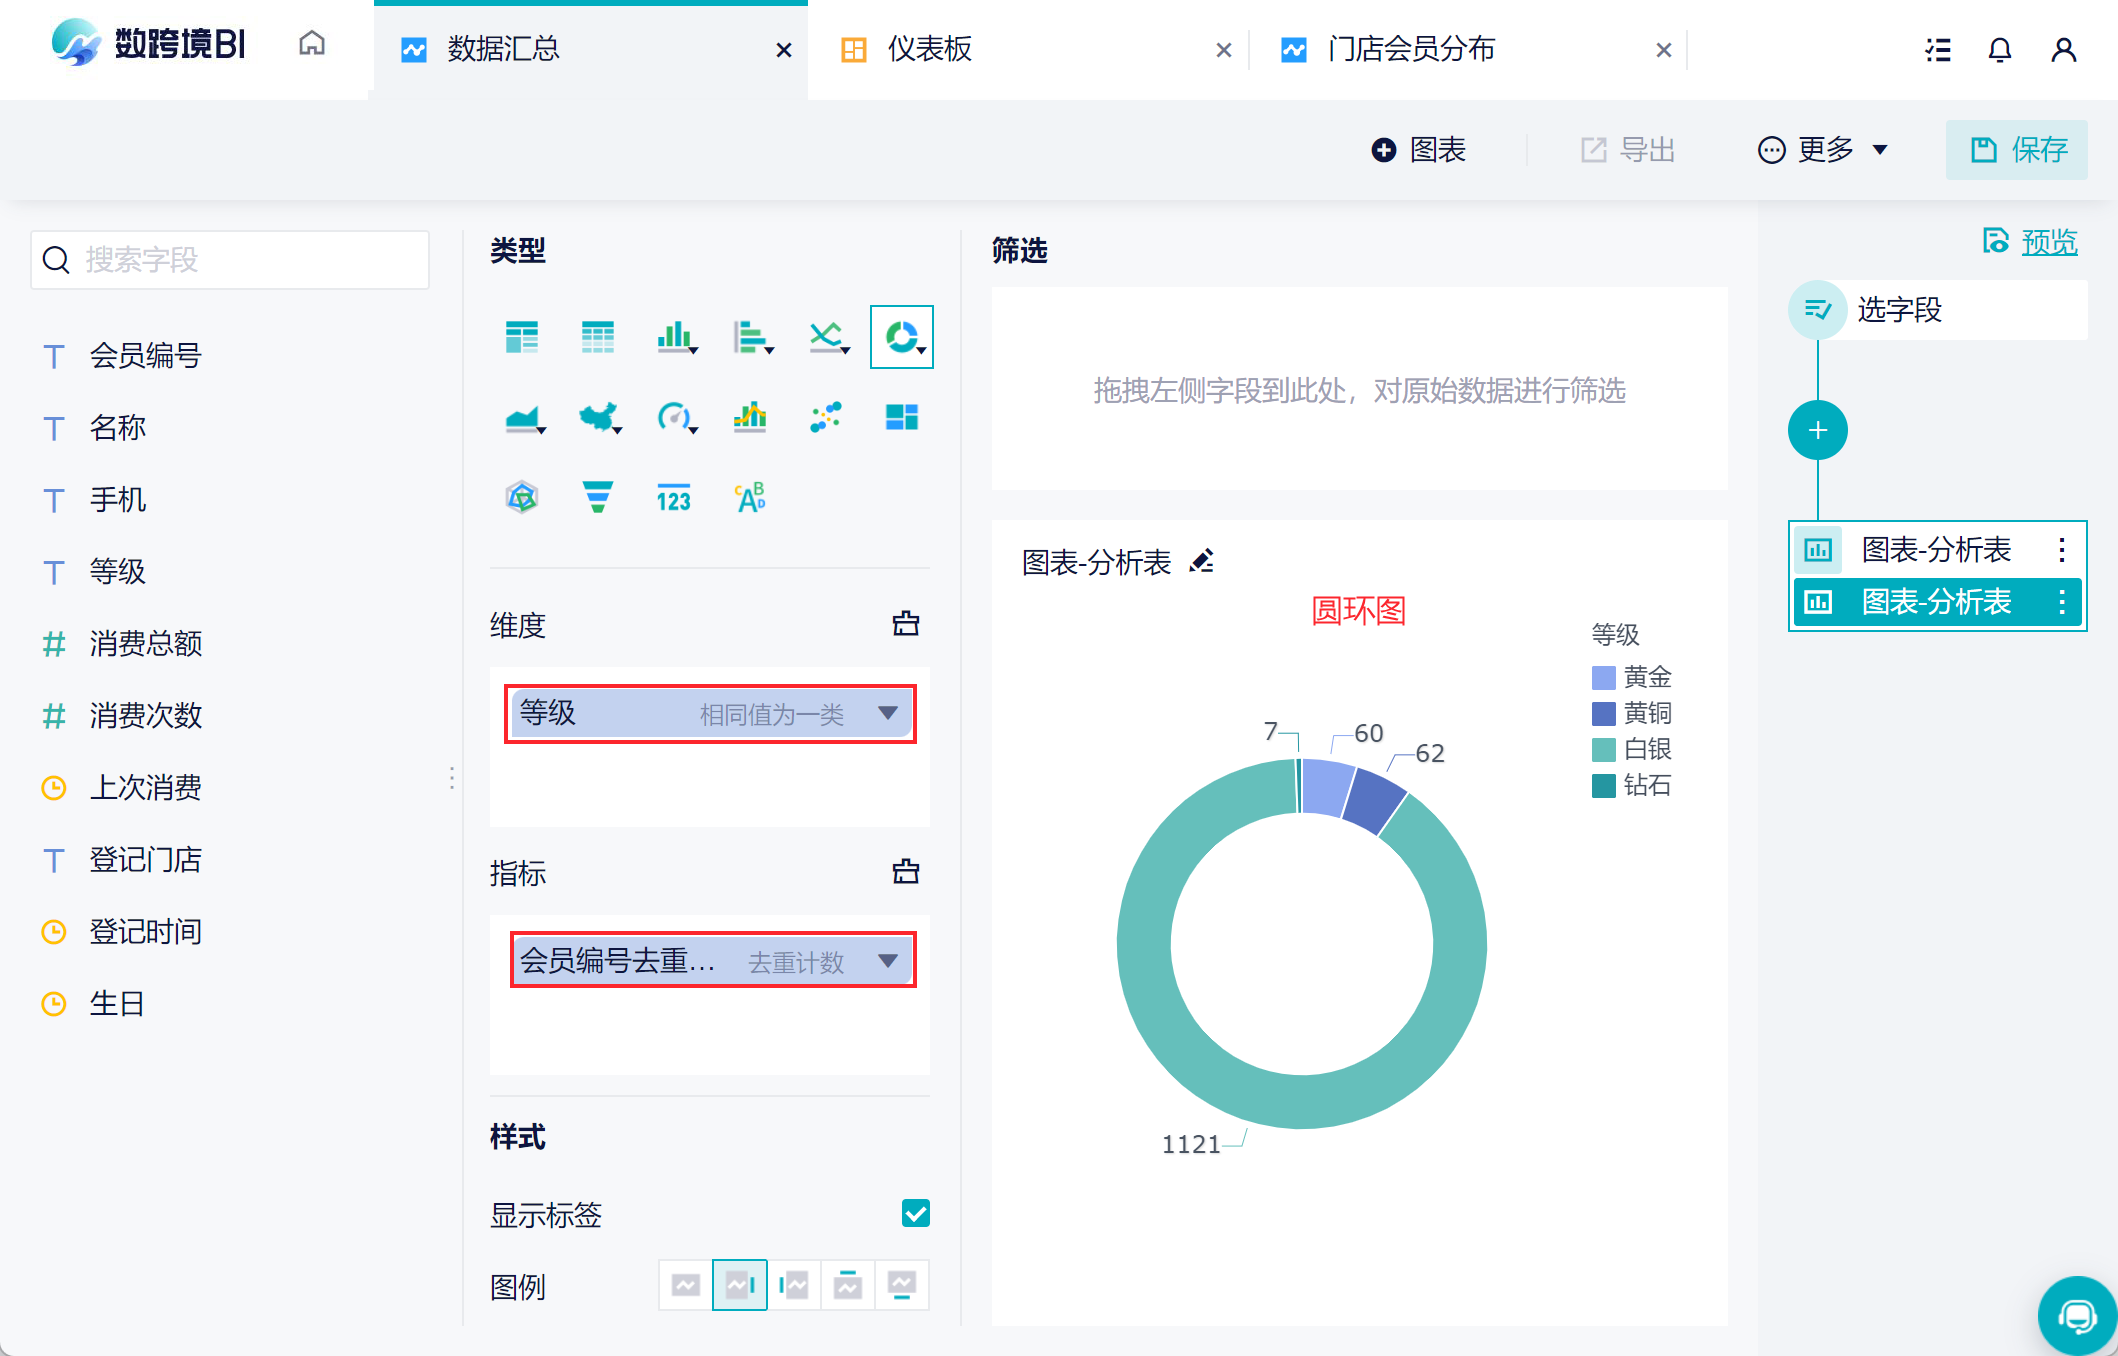Click the 保存 button
The height and width of the screenshot is (1356, 2118).
pos(2017,150)
